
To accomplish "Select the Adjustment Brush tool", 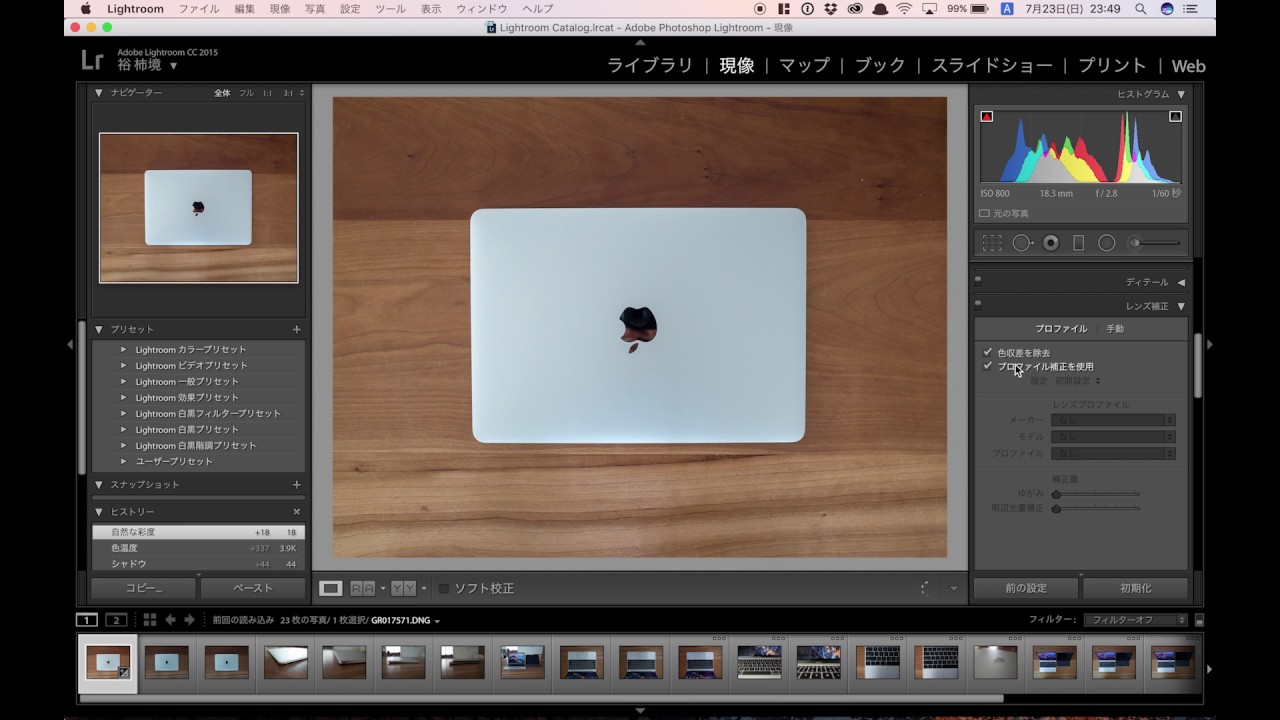I will pyautogui.click(x=1154, y=243).
